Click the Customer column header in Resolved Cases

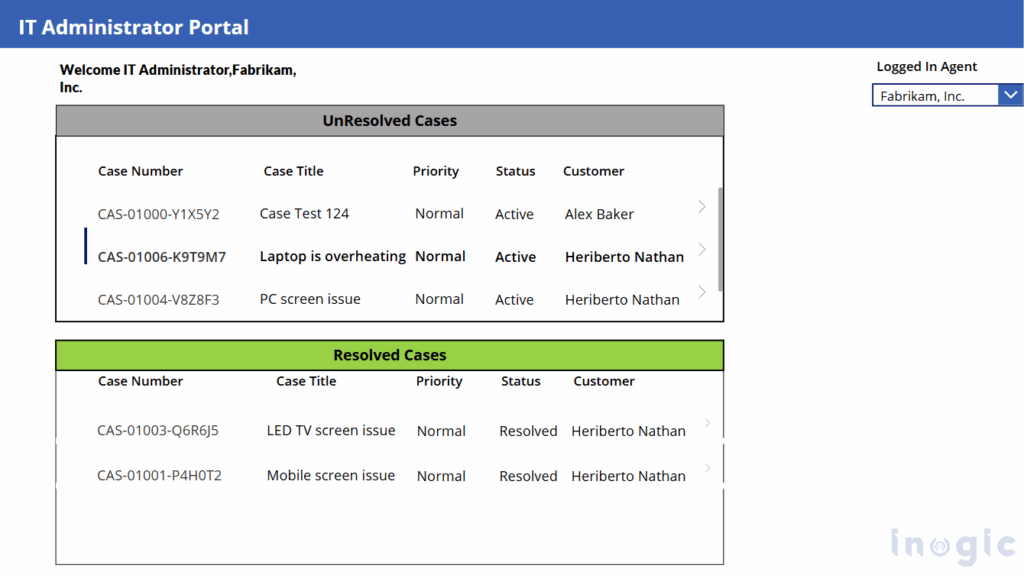click(x=604, y=381)
